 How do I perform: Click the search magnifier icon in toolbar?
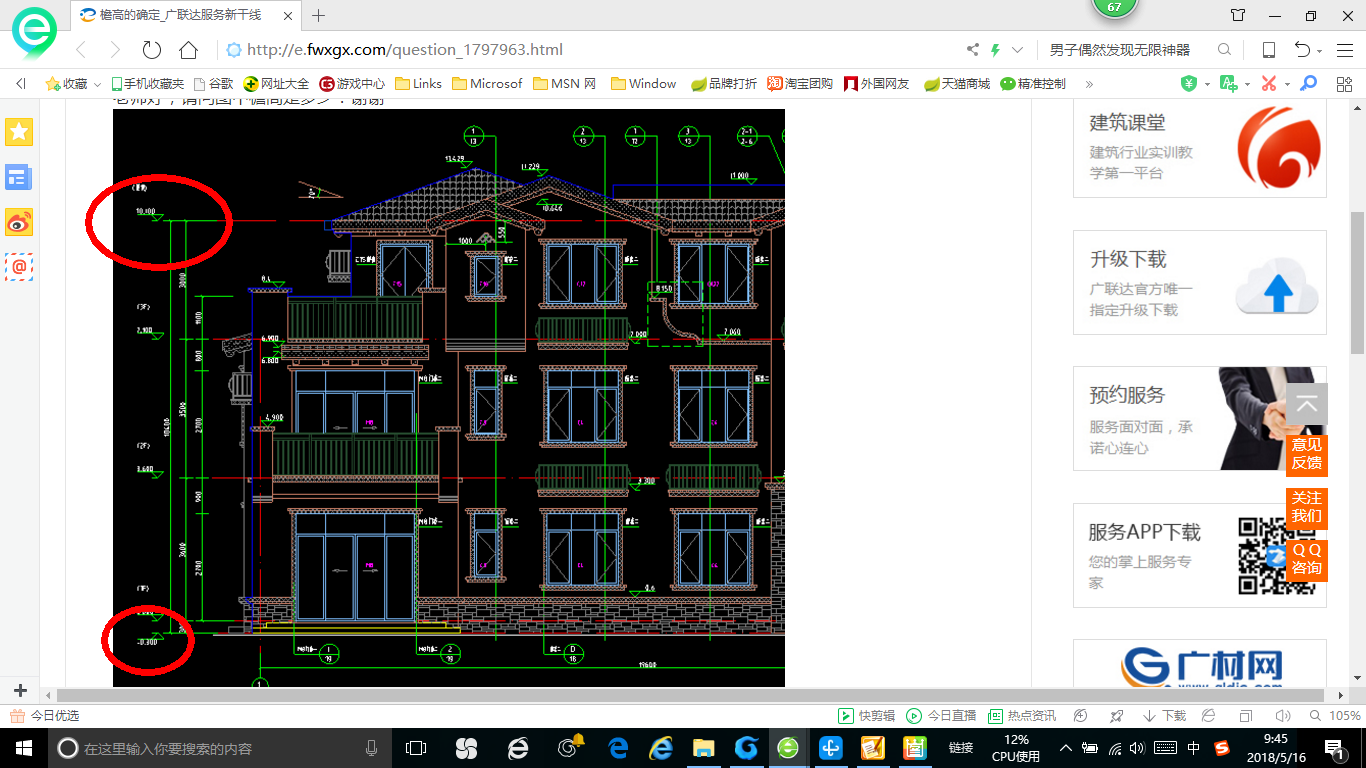1224,50
